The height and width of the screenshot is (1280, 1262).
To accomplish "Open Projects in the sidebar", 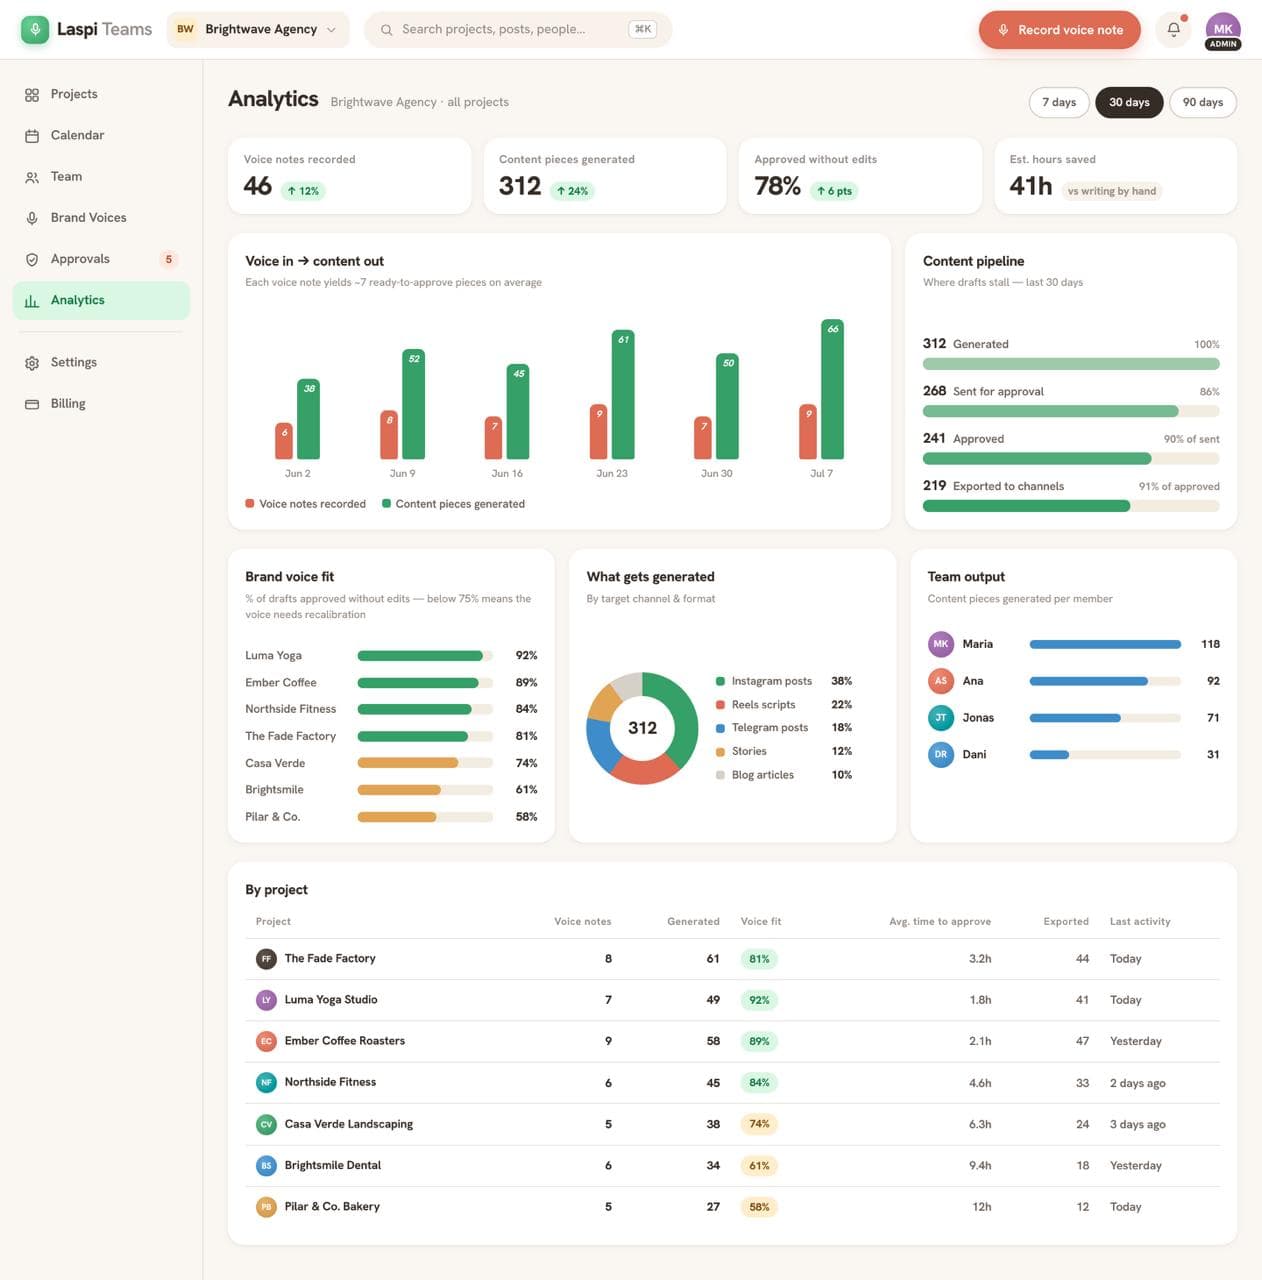I will tap(101, 94).
